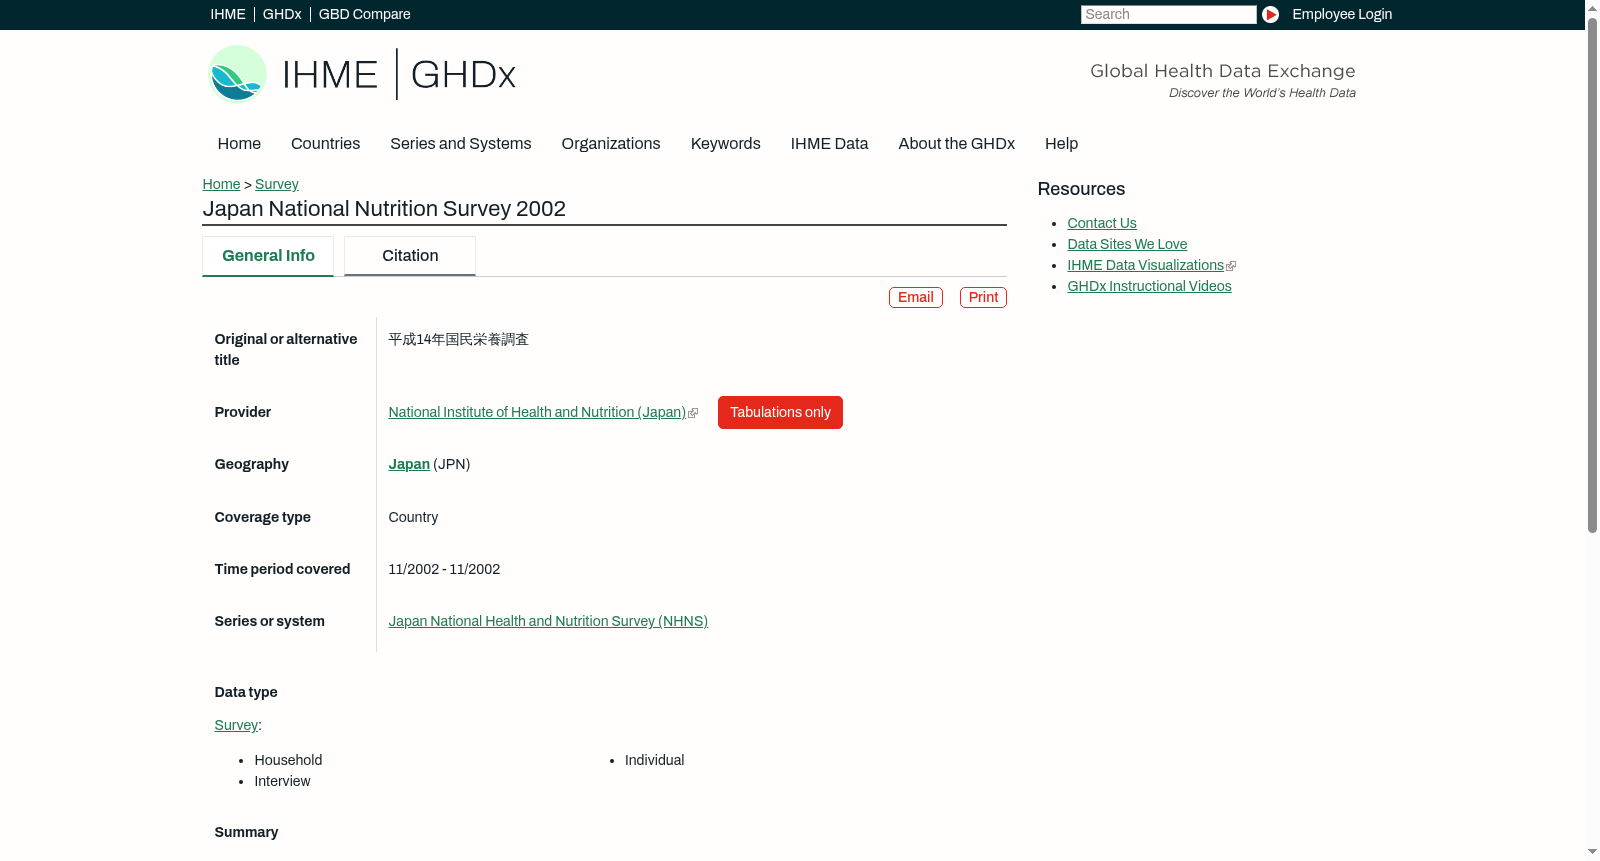Open Countries menu
Viewport: 1600px width, 861px height.
pos(325,144)
